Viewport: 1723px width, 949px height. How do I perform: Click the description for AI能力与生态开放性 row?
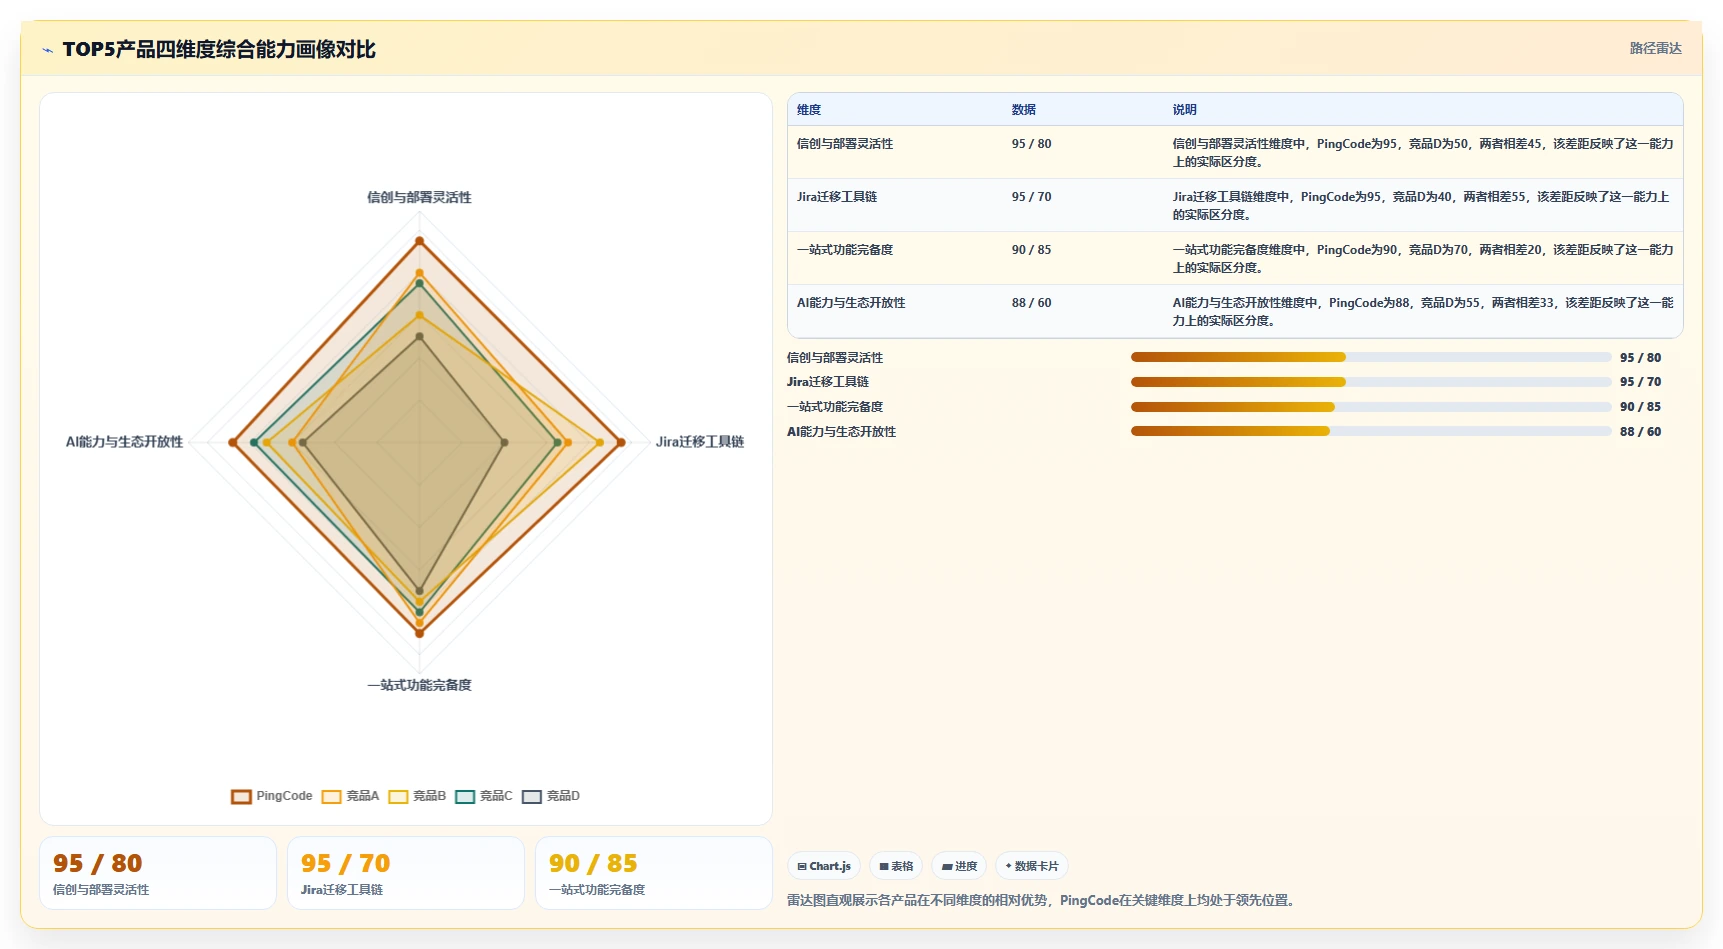pyautogui.click(x=1423, y=311)
